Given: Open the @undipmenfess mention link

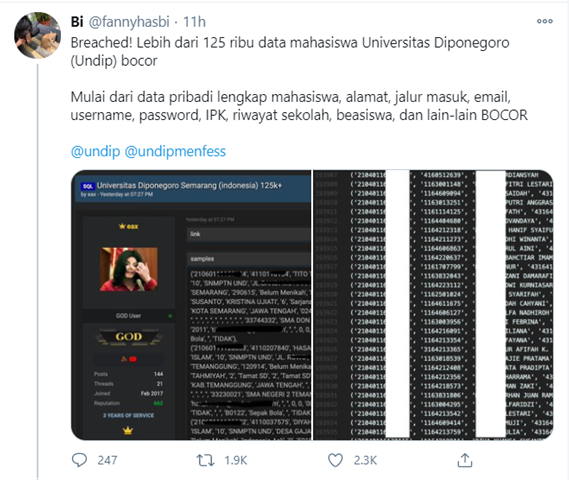Looking at the screenshot, I should (175, 151).
